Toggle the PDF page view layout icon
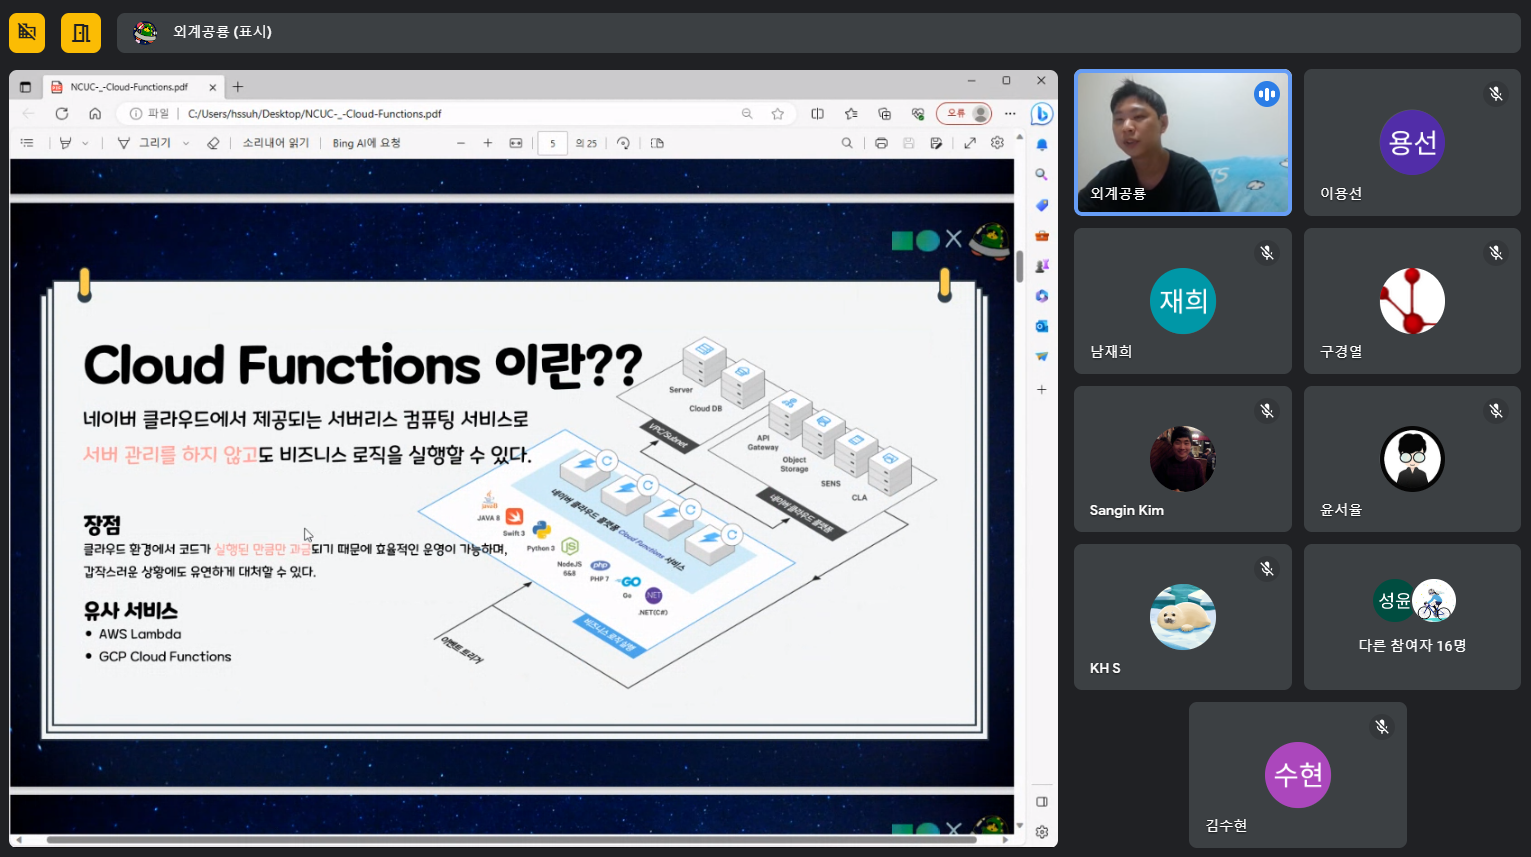This screenshot has height=857, width=1531. [x=657, y=143]
